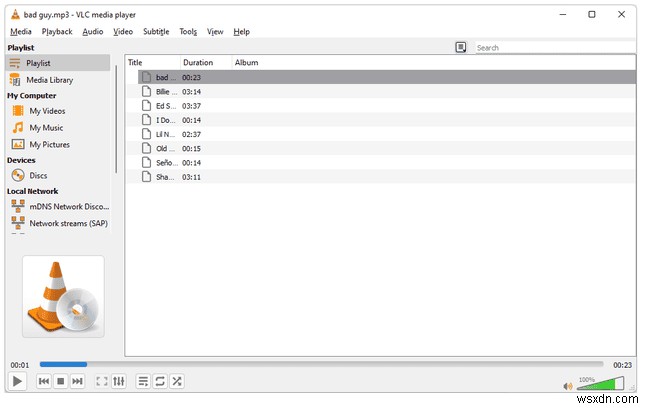Skip to the previous track
Image resolution: width=650 pixels, height=409 pixels.
pyautogui.click(x=44, y=381)
